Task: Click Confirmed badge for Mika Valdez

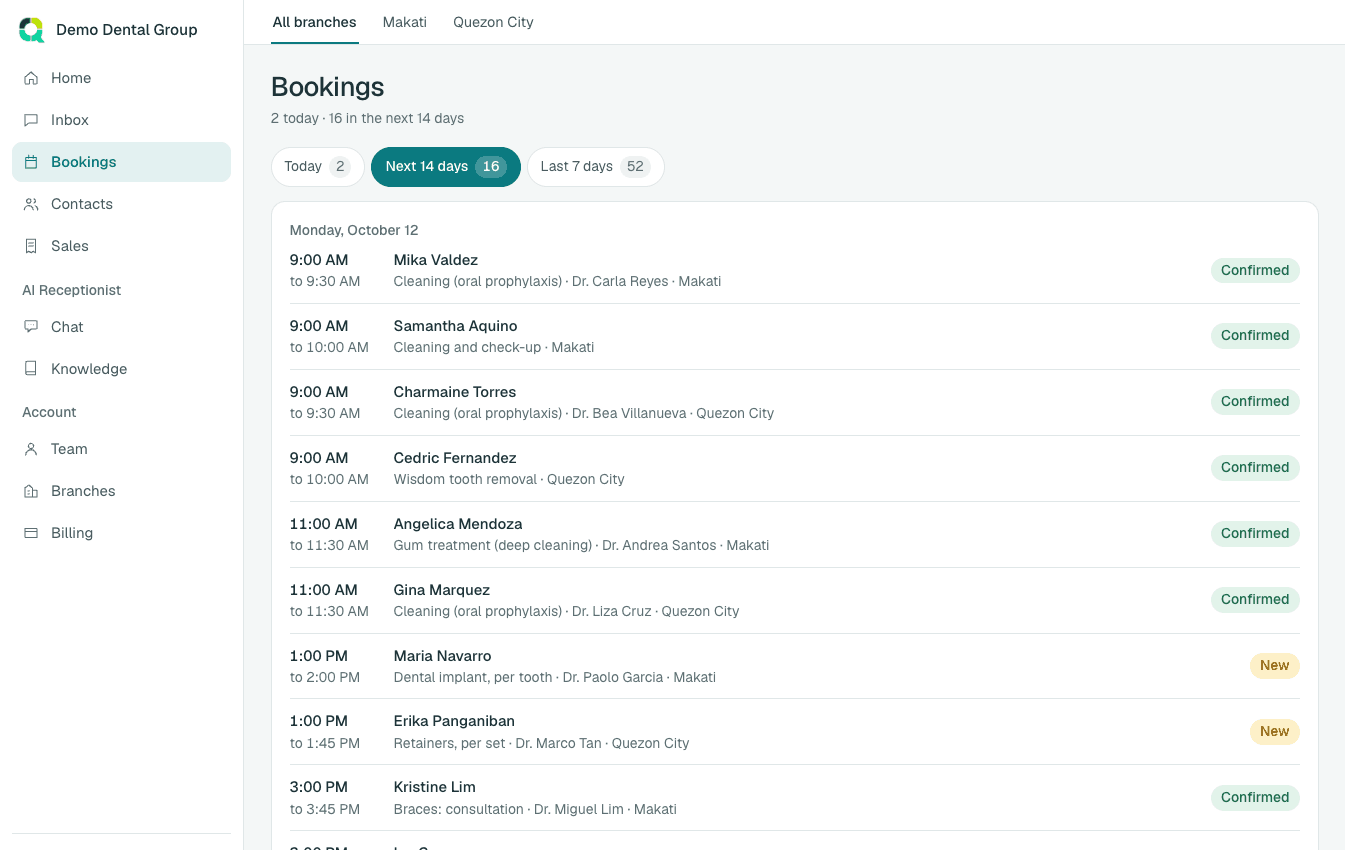Action: [1255, 270]
